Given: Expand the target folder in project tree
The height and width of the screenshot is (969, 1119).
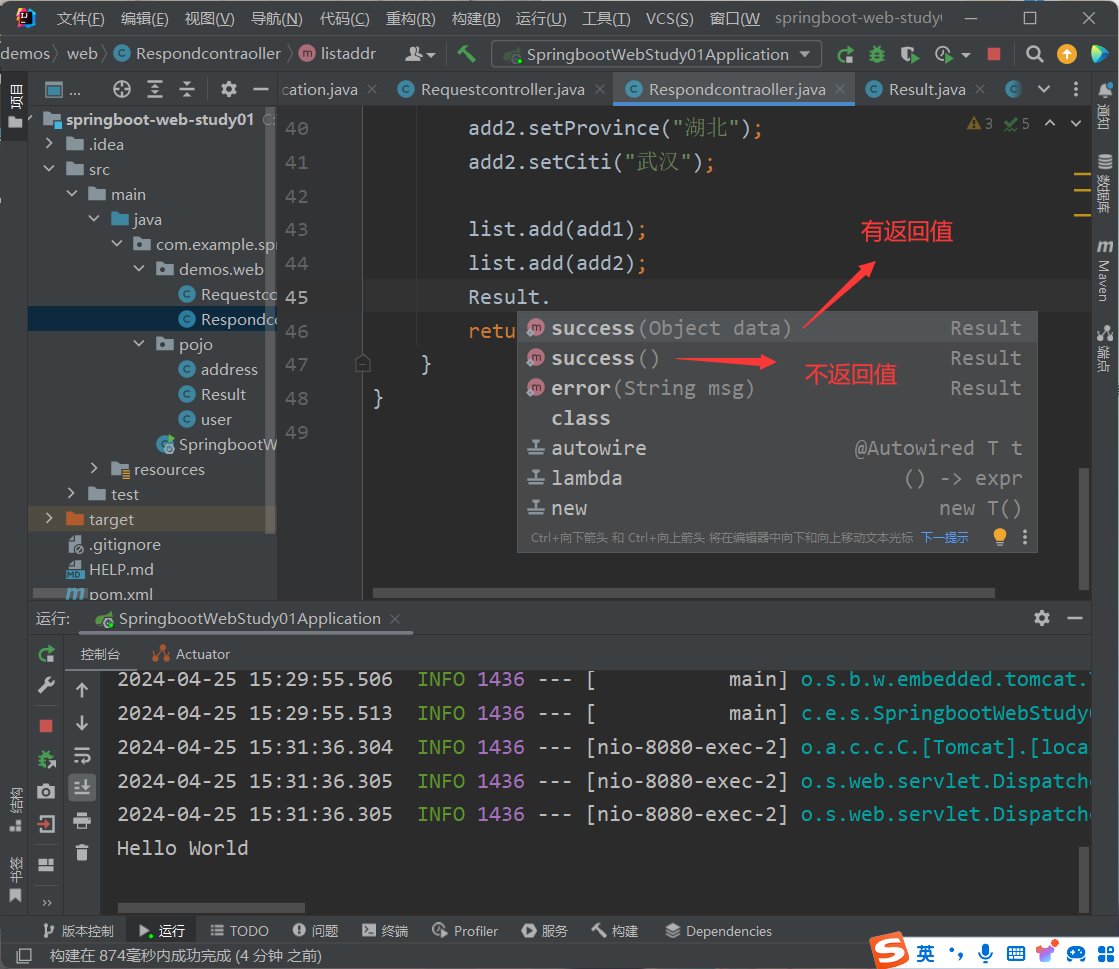Looking at the screenshot, I should click(49, 519).
